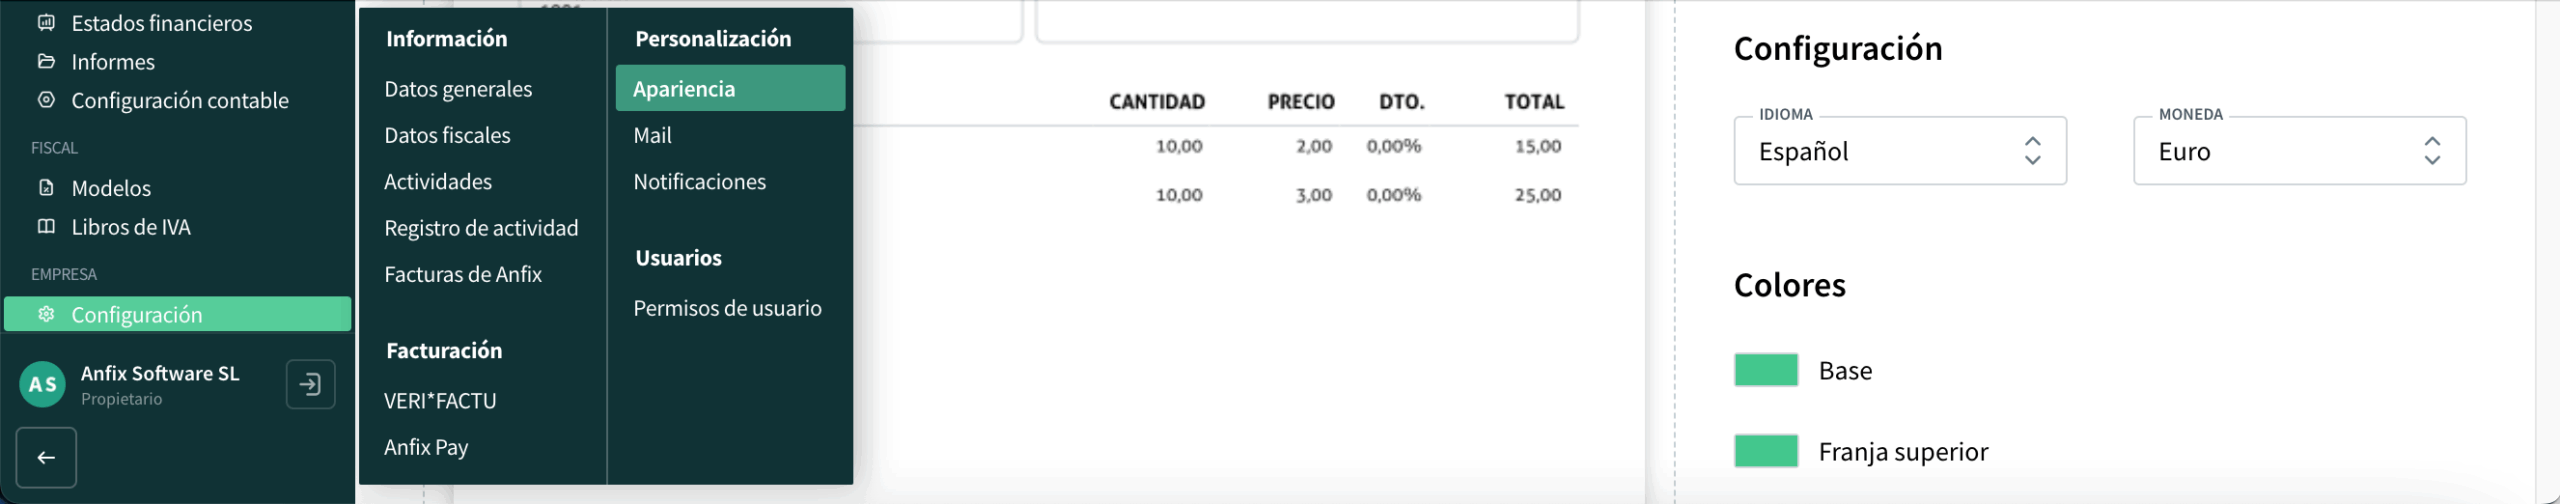Click the Informes folder icon
2560x504 pixels.
coord(46,61)
